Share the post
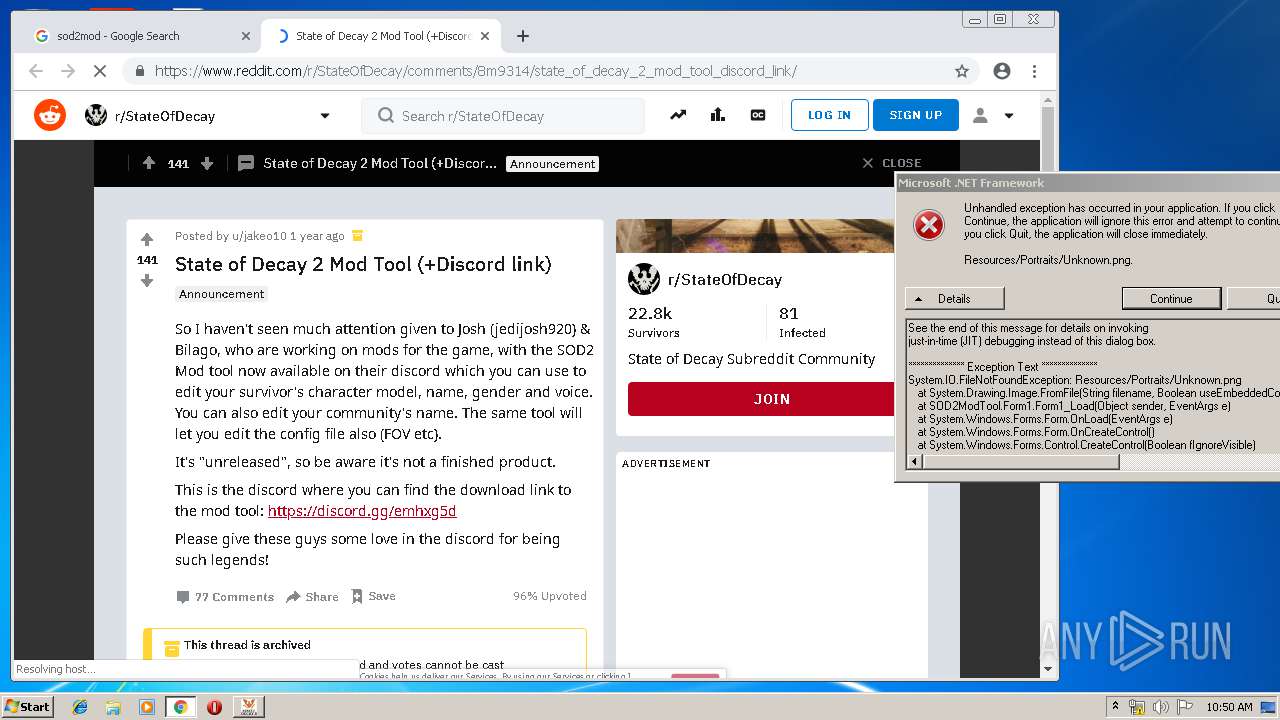The image size is (1280, 720). (x=312, y=597)
